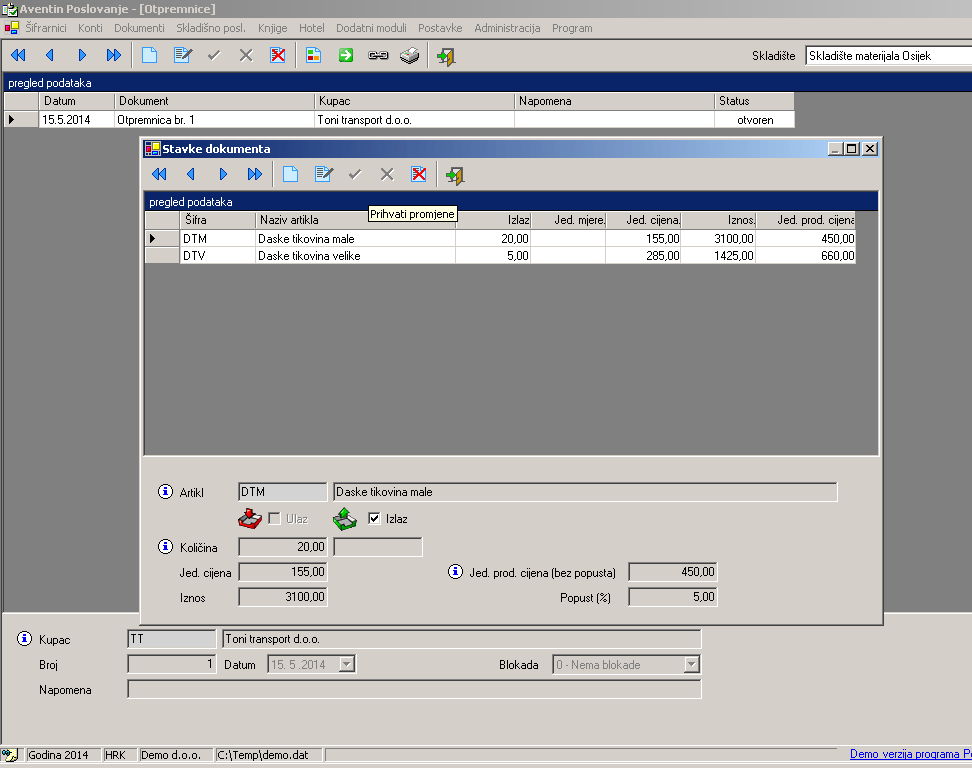
Task: Click the Demo verzija programa link
Action: click(910, 755)
